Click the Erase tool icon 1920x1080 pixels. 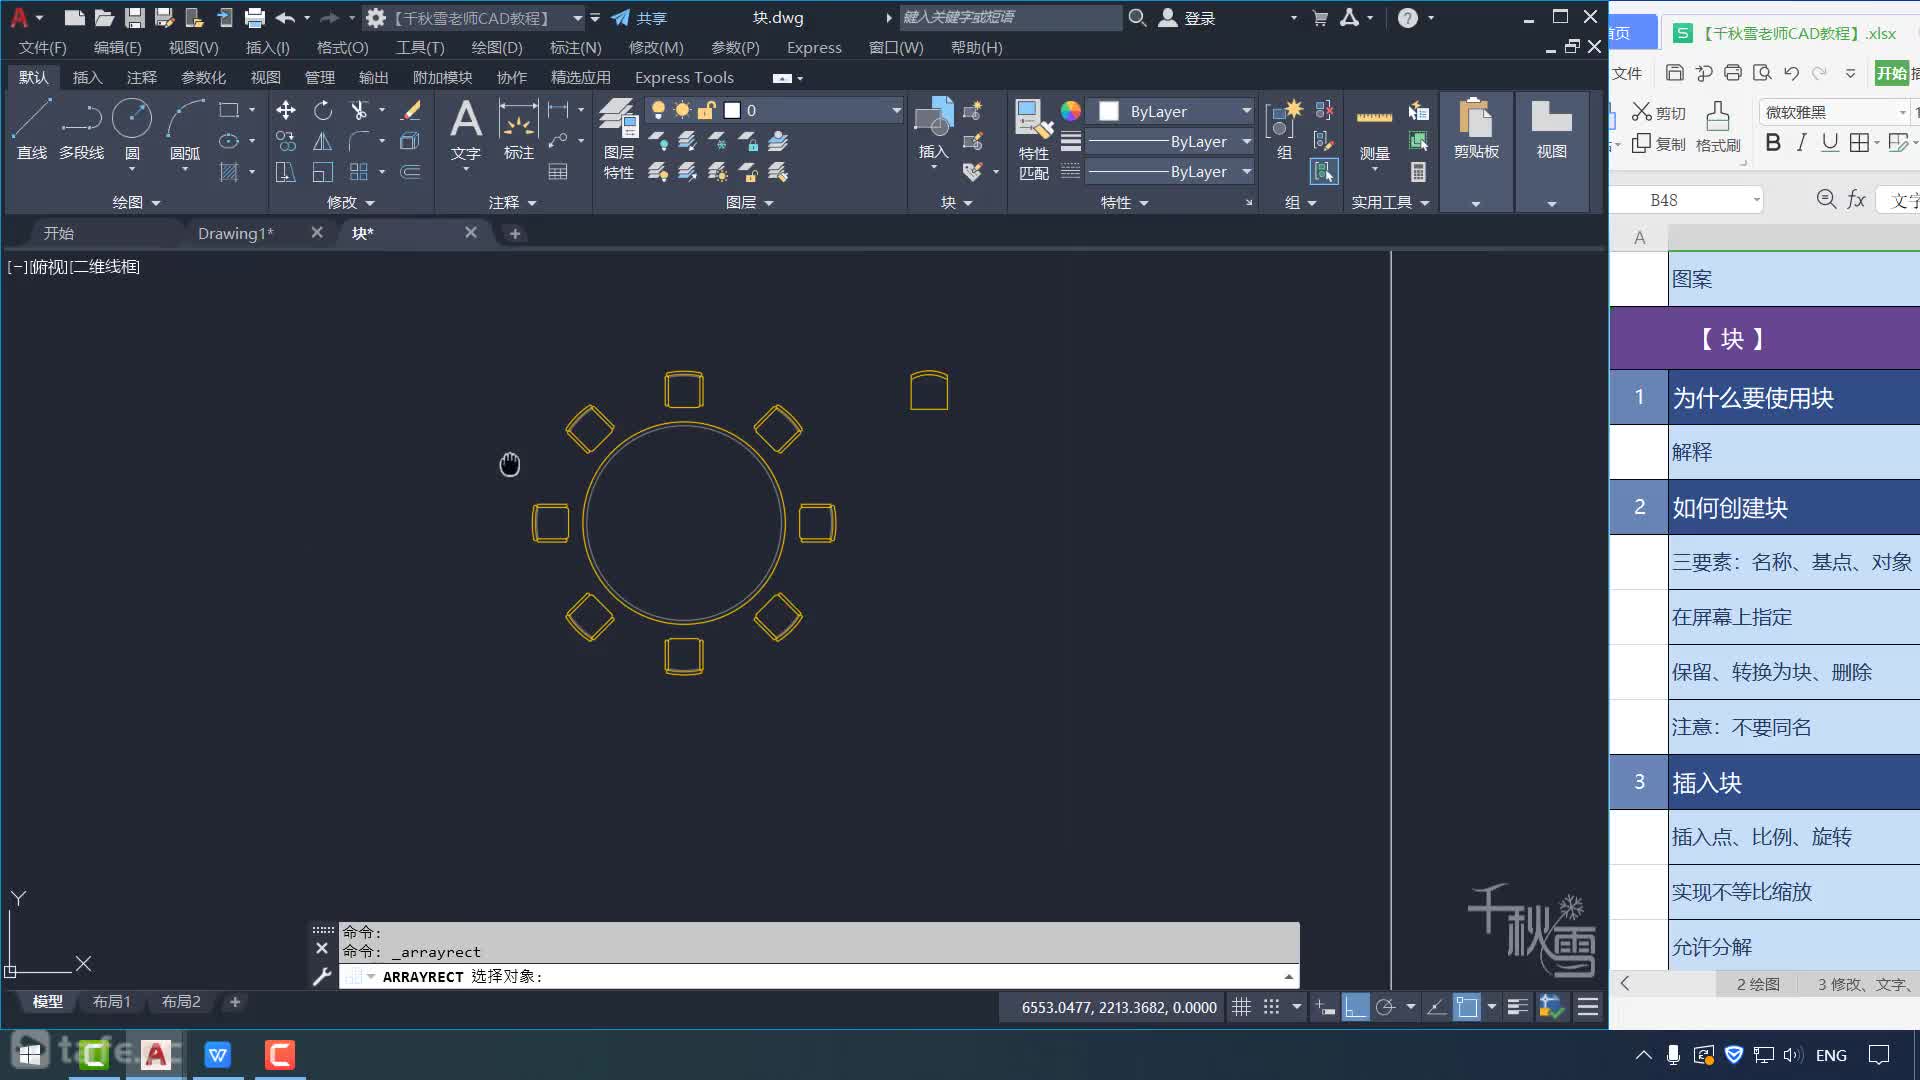pyautogui.click(x=410, y=110)
